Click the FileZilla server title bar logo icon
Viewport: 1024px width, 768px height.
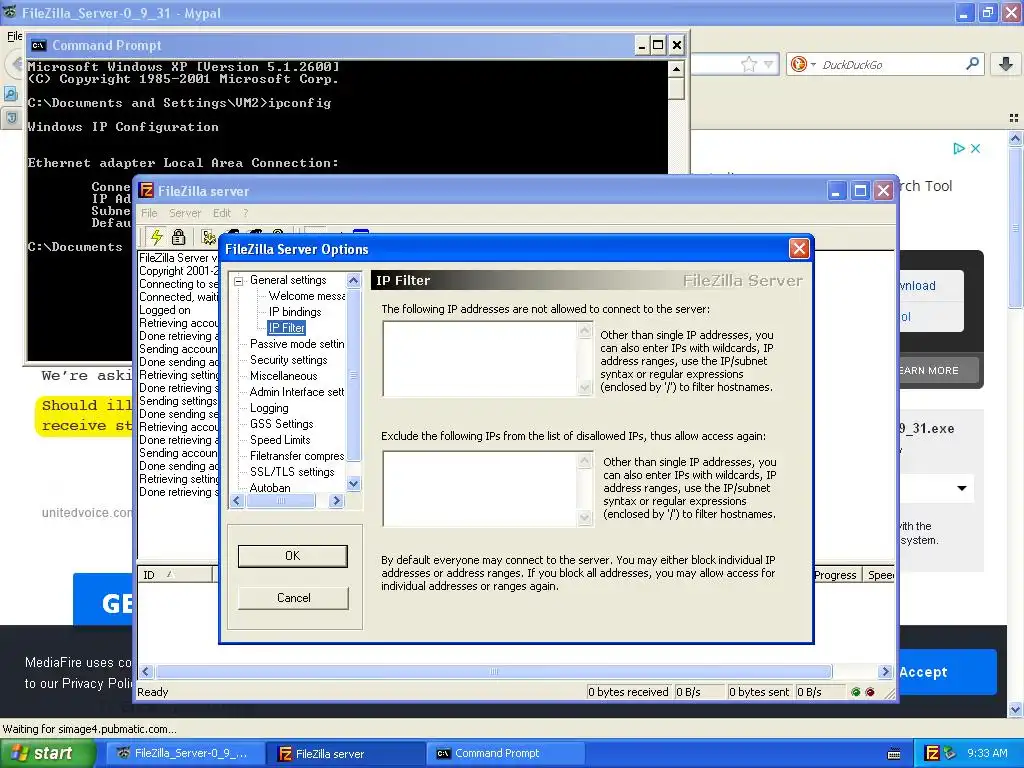[146, 191]
